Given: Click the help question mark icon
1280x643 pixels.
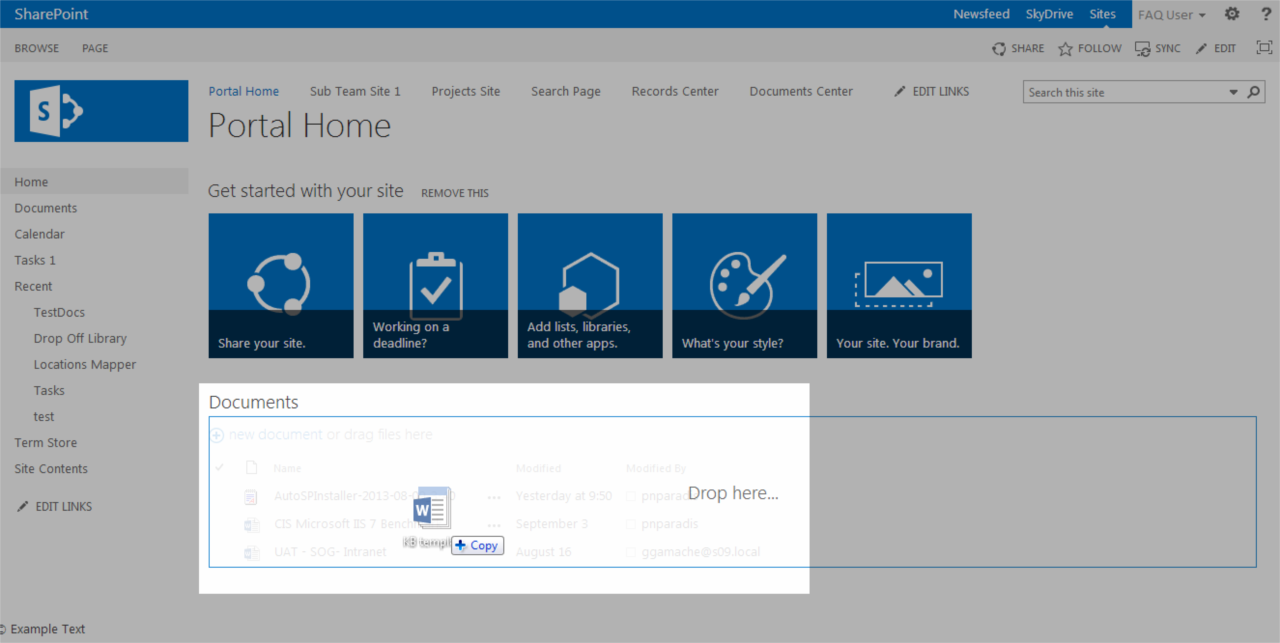Looking at the screenshot, I should (x=1266, y=14).
